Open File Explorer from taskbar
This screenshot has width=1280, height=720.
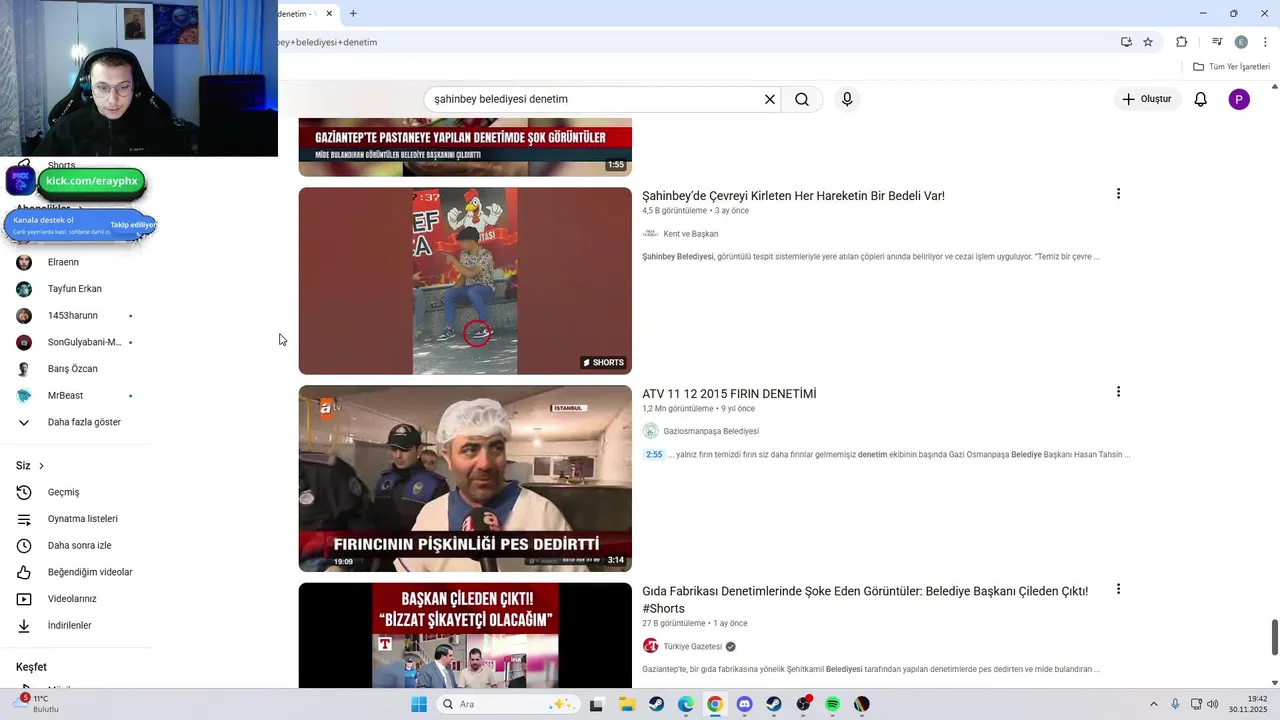tap(627, 704)
